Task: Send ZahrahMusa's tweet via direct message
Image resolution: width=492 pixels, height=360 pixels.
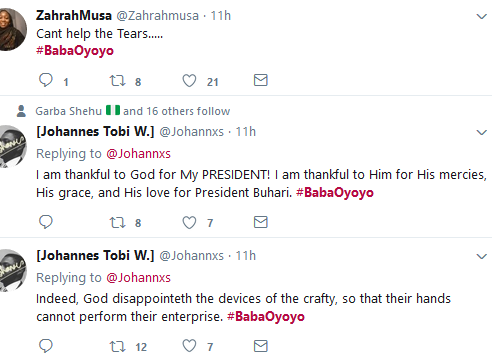Action: (261, 80)
